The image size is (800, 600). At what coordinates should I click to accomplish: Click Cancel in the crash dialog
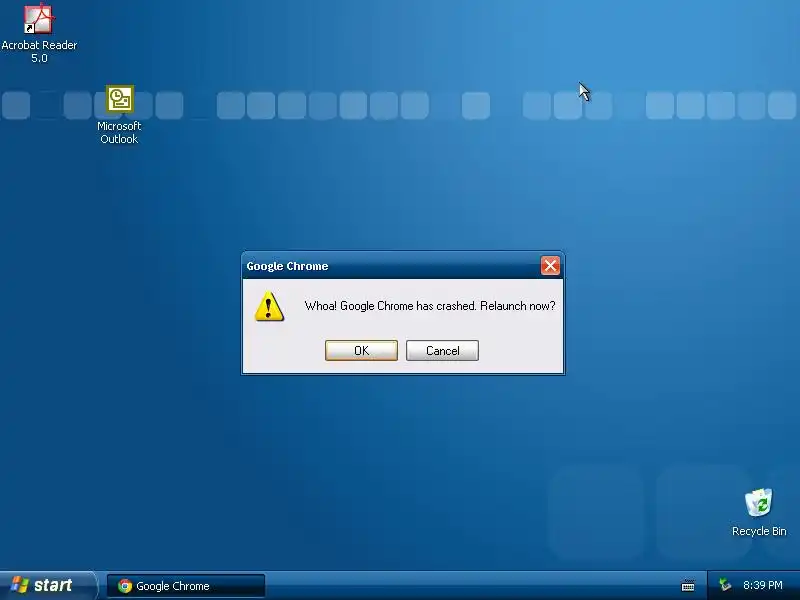pyautogui.click(x=442, y=351)
